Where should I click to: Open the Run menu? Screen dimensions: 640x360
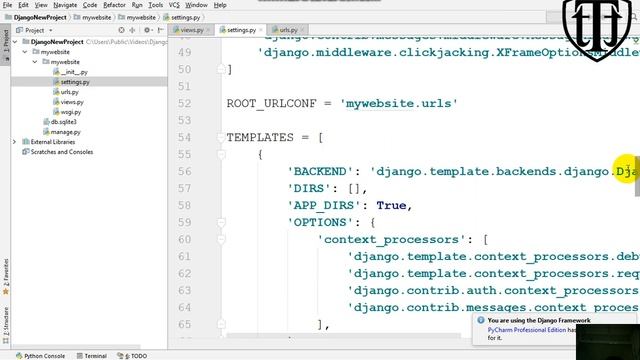(137, 5)
